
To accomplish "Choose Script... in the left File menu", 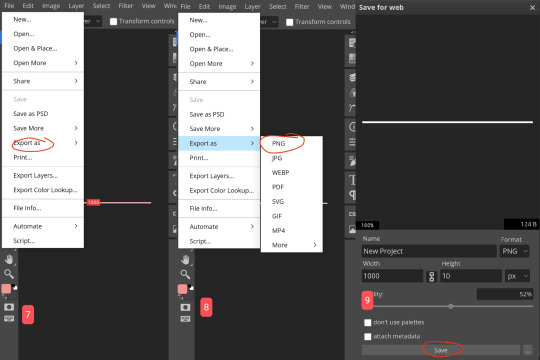I will (43, 241).
